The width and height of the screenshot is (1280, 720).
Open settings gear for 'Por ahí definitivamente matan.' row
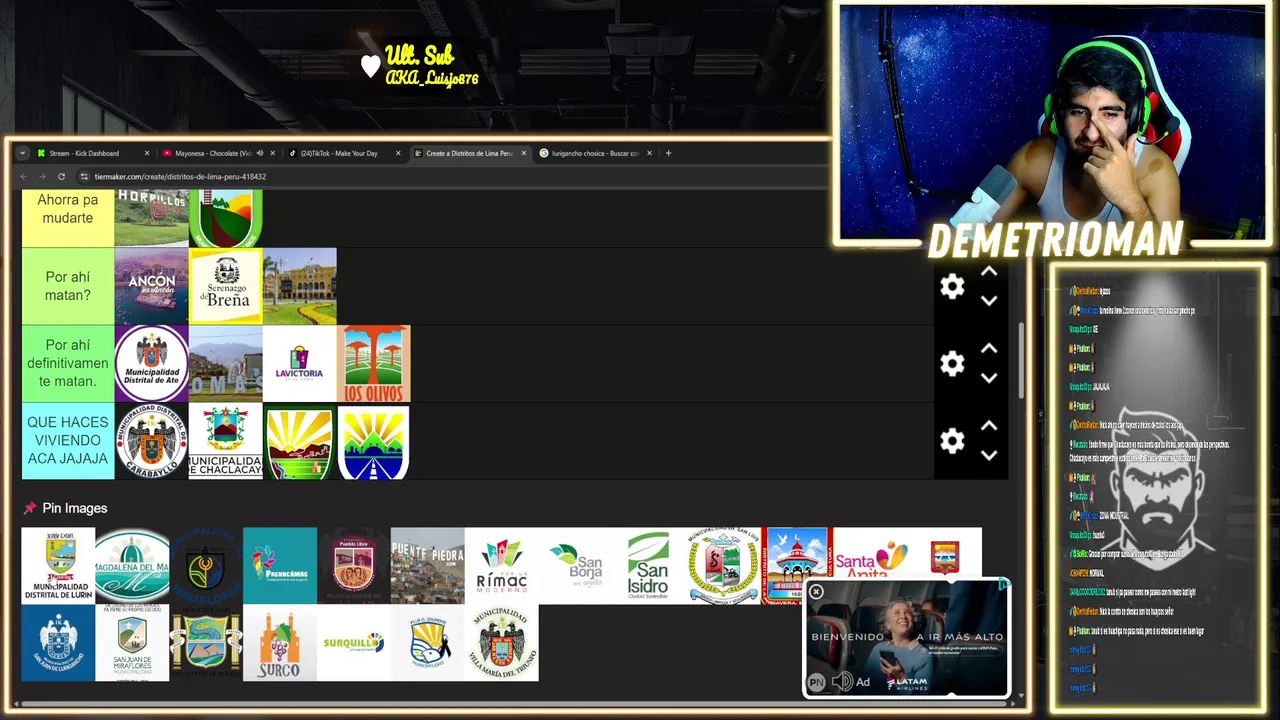point(952,364)
